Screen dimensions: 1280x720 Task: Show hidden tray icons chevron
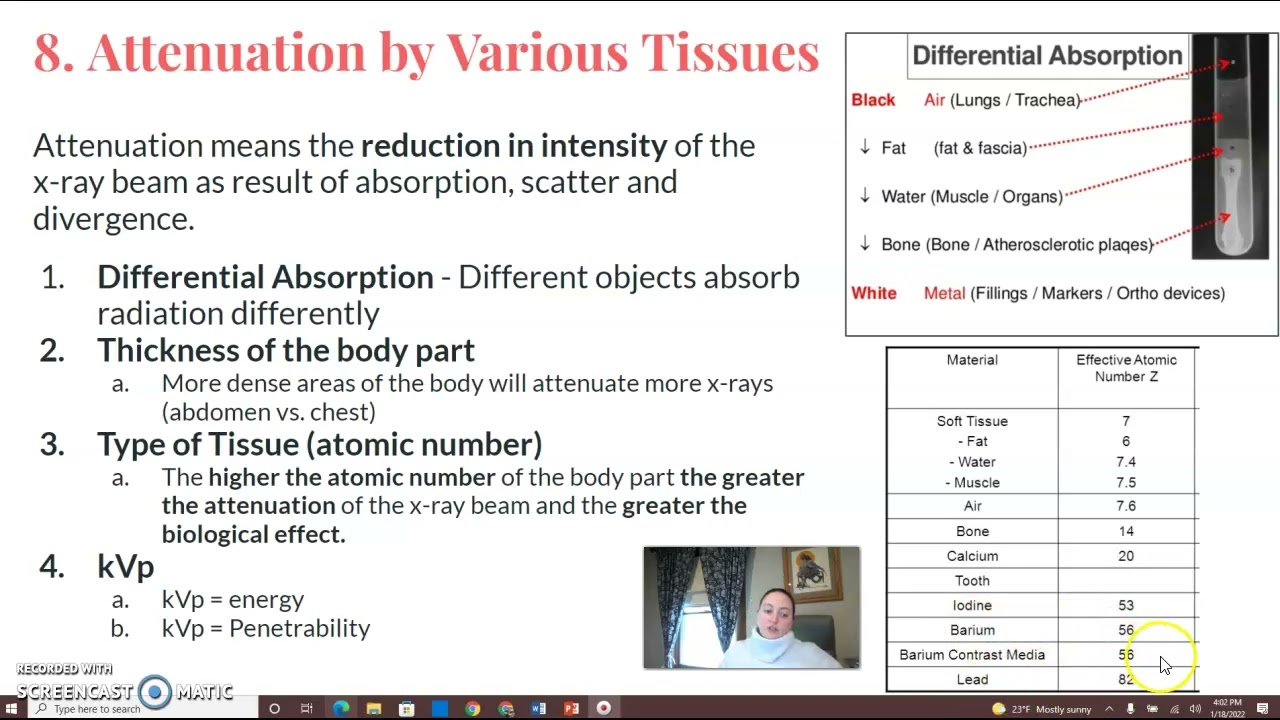[x=1109, y=709]
